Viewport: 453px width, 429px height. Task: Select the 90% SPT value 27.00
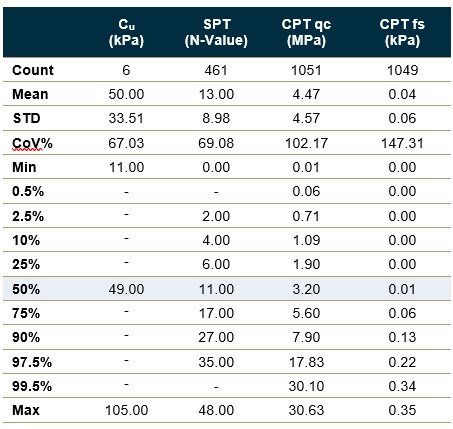216,337
